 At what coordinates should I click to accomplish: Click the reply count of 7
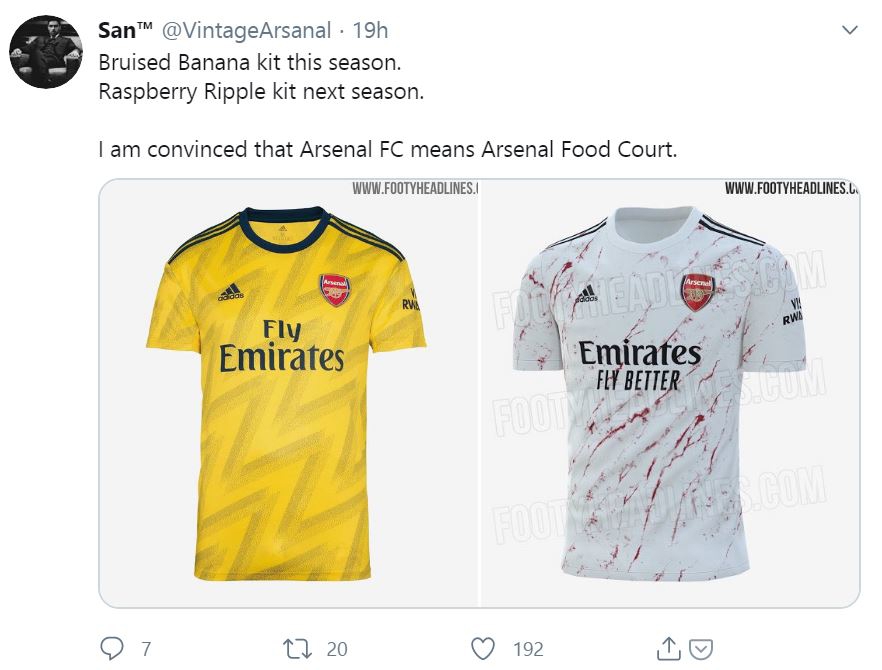click(146, 649)
